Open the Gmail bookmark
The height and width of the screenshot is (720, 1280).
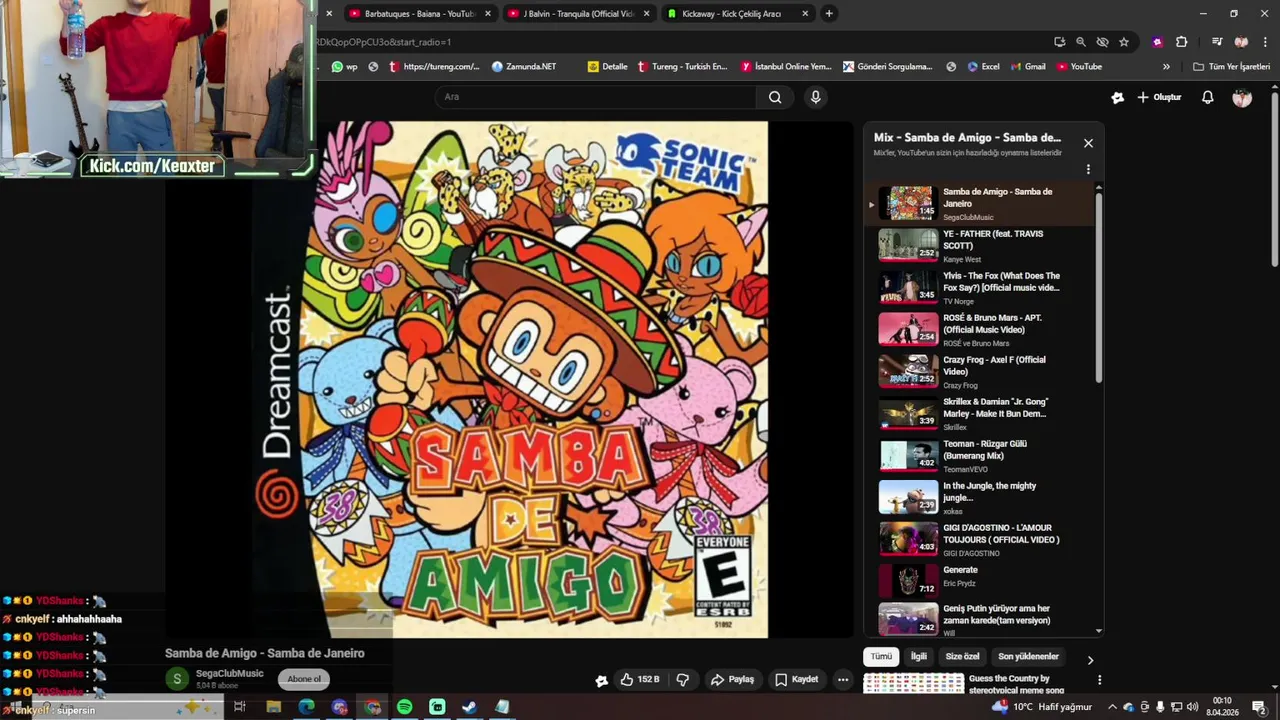pos(1027,67)
